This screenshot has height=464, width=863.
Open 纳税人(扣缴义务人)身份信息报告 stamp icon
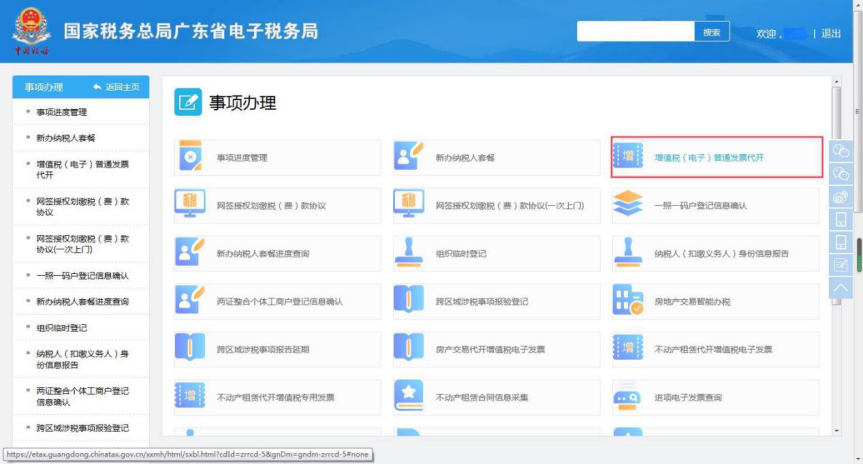point(627,253)
